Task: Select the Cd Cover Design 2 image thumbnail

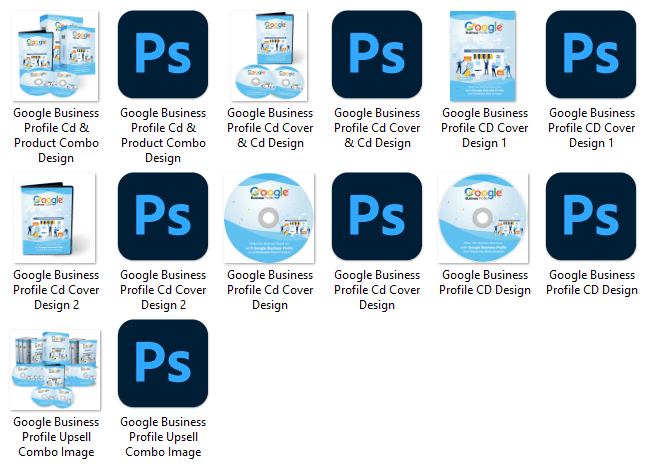Action: click(55, 218)
